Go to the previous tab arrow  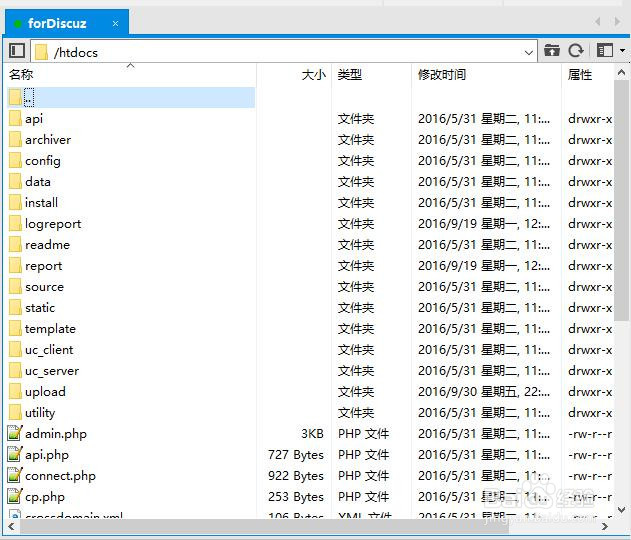click(x=598, y=21)
